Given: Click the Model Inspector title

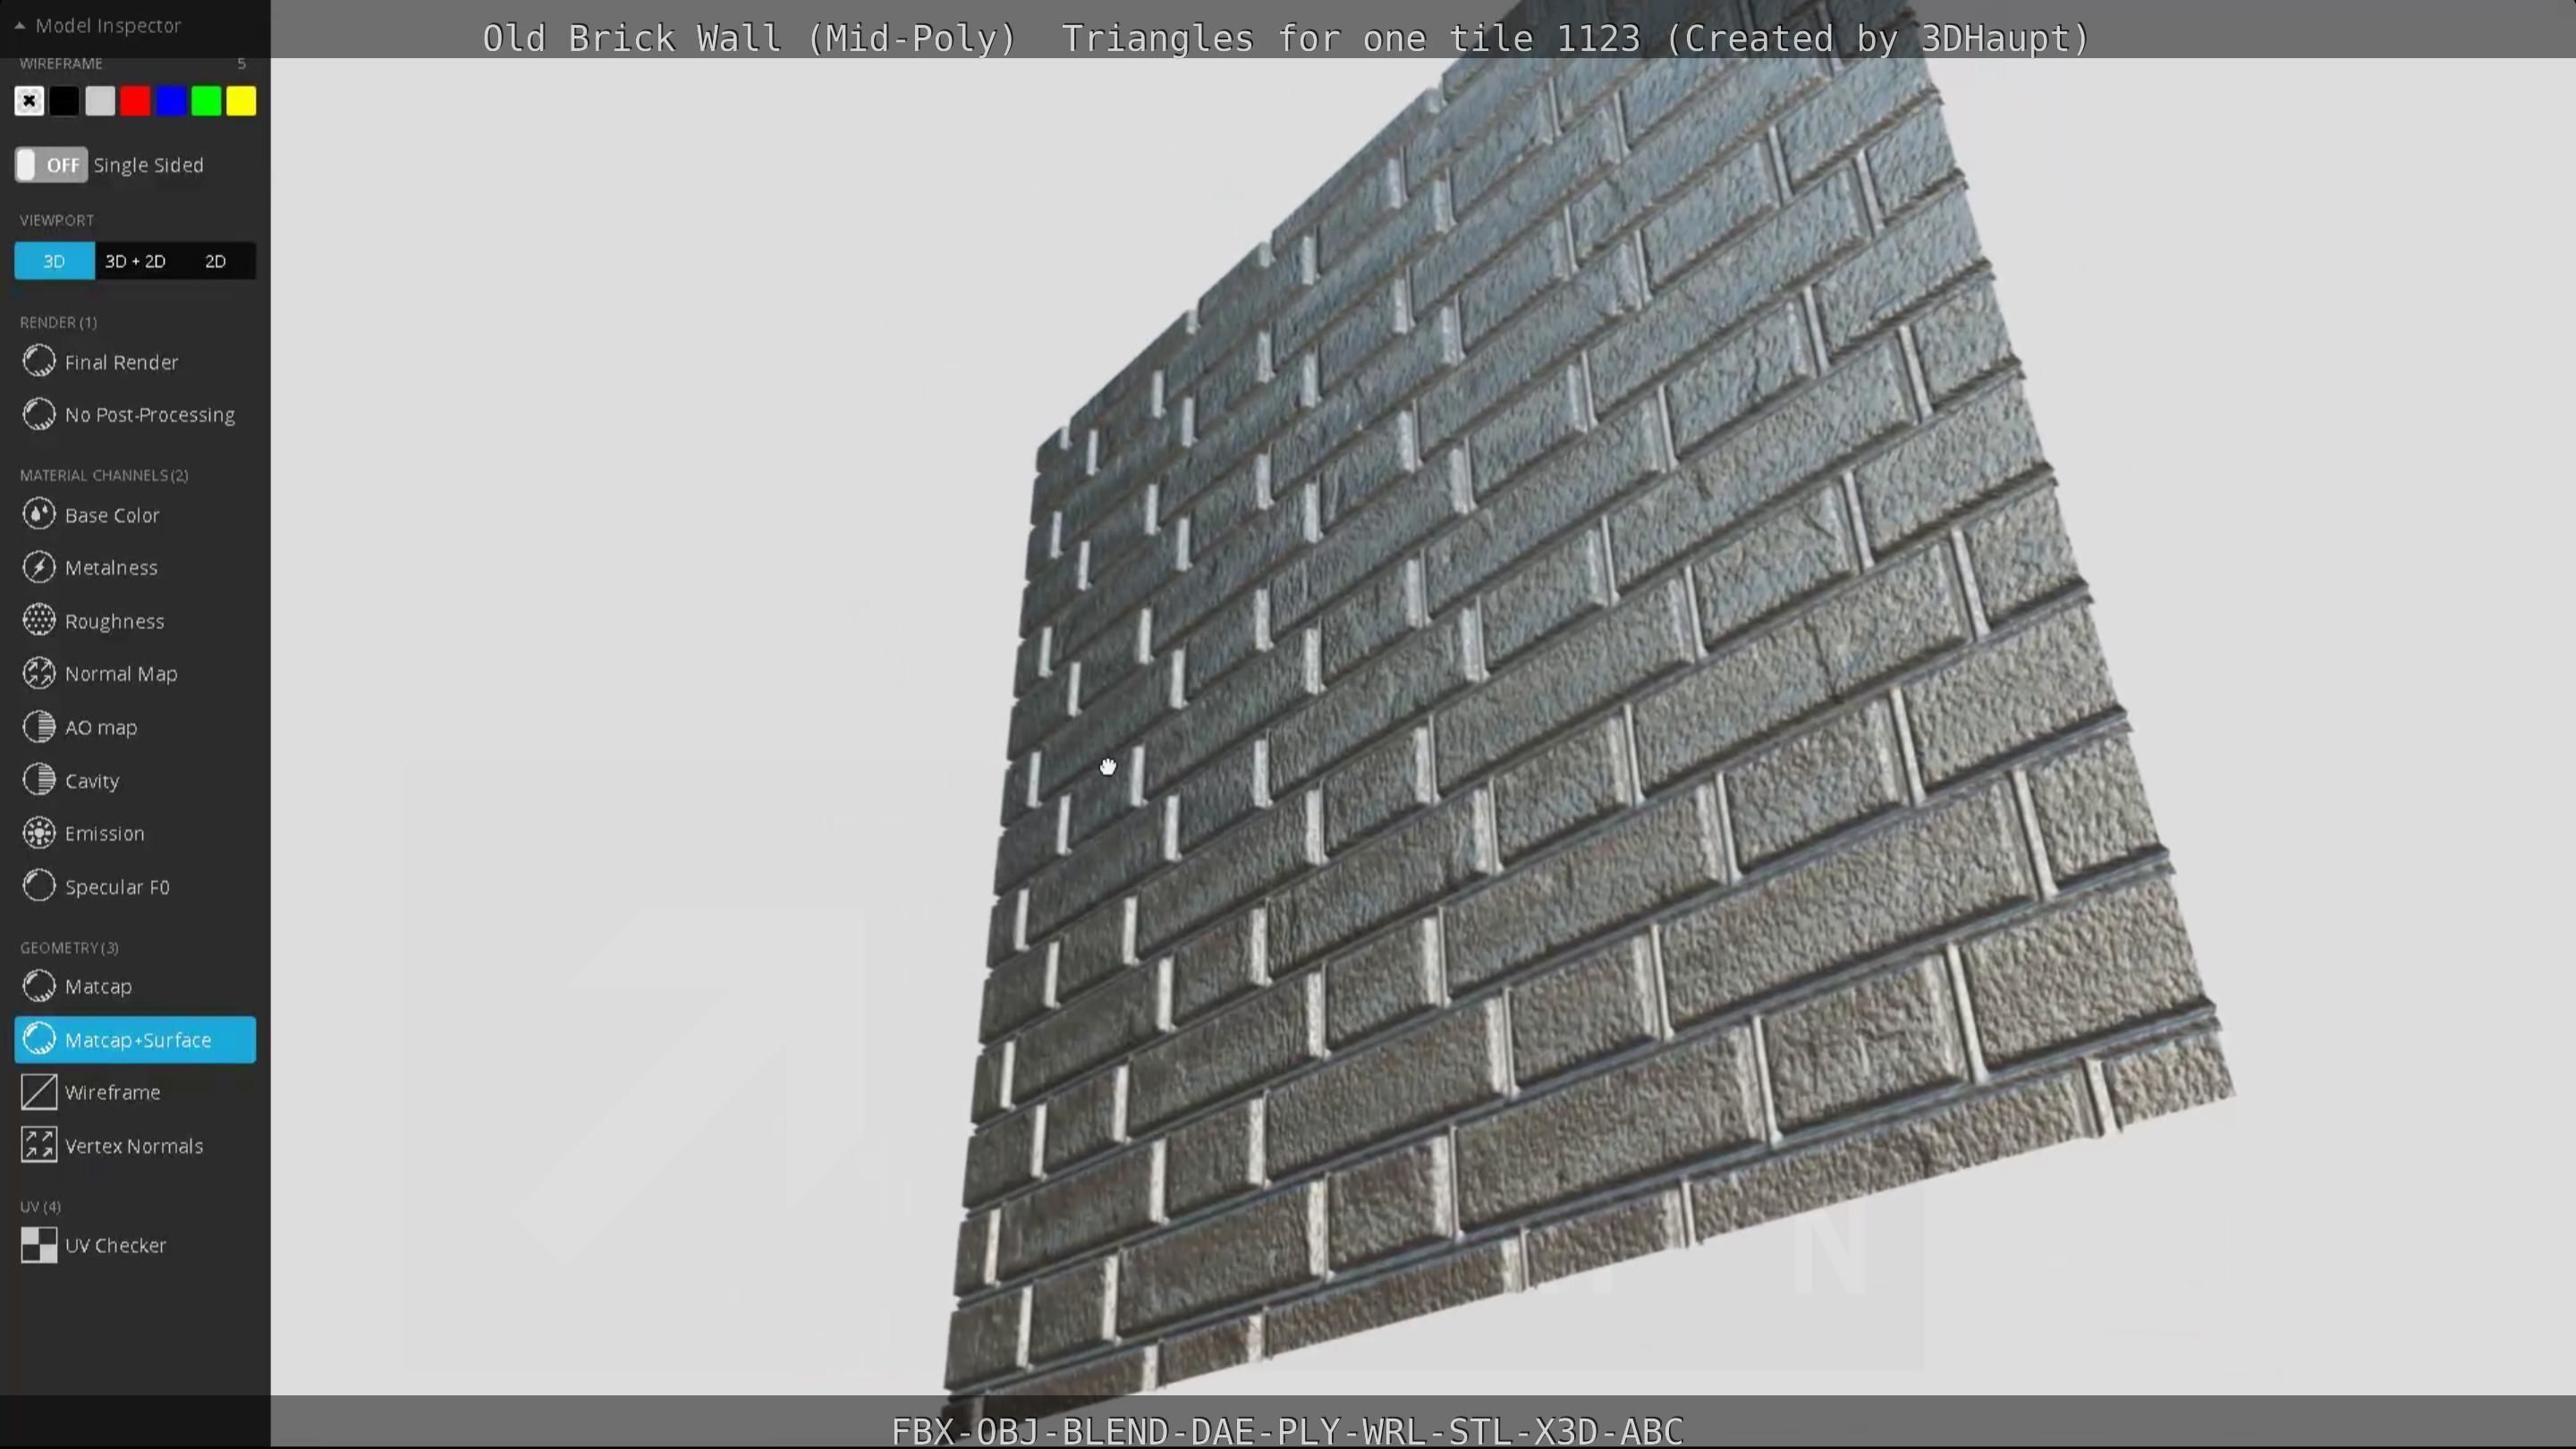Looking at the screenshot, I should click(x=108, y=26).
